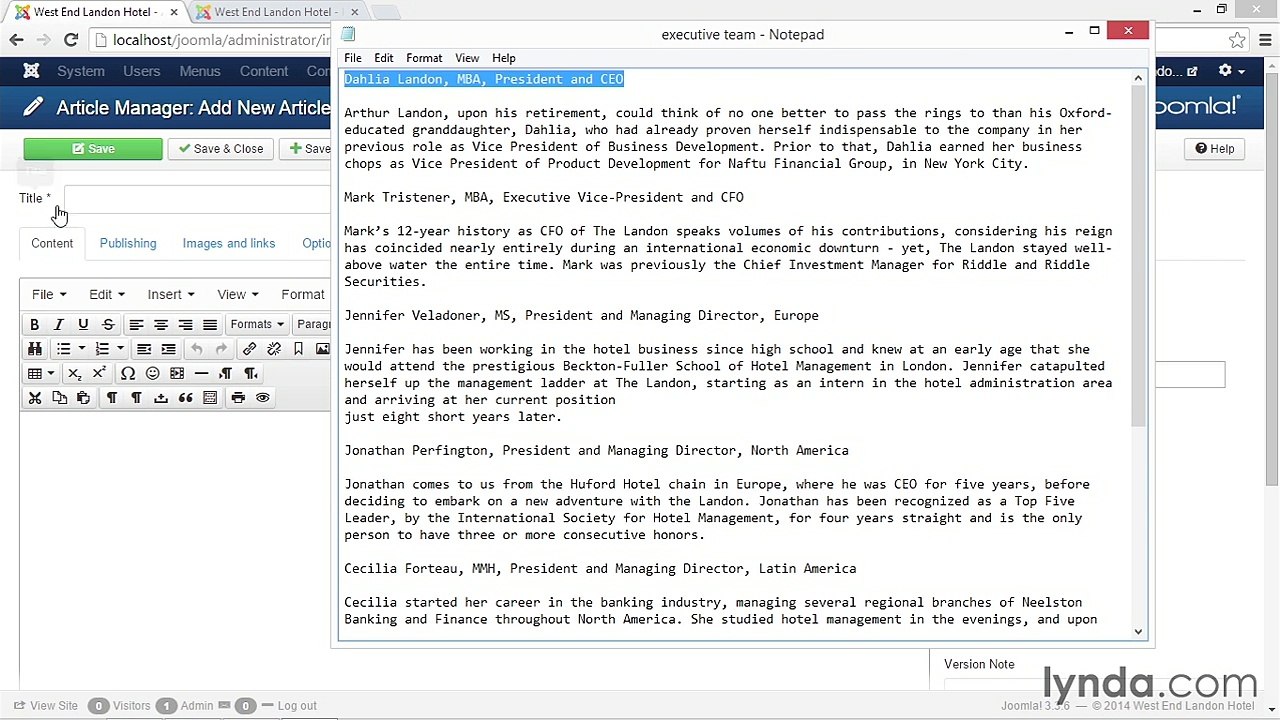Screen dimensions: 1280x720
Task: Go back in the browser
Action: coord(16,40)
